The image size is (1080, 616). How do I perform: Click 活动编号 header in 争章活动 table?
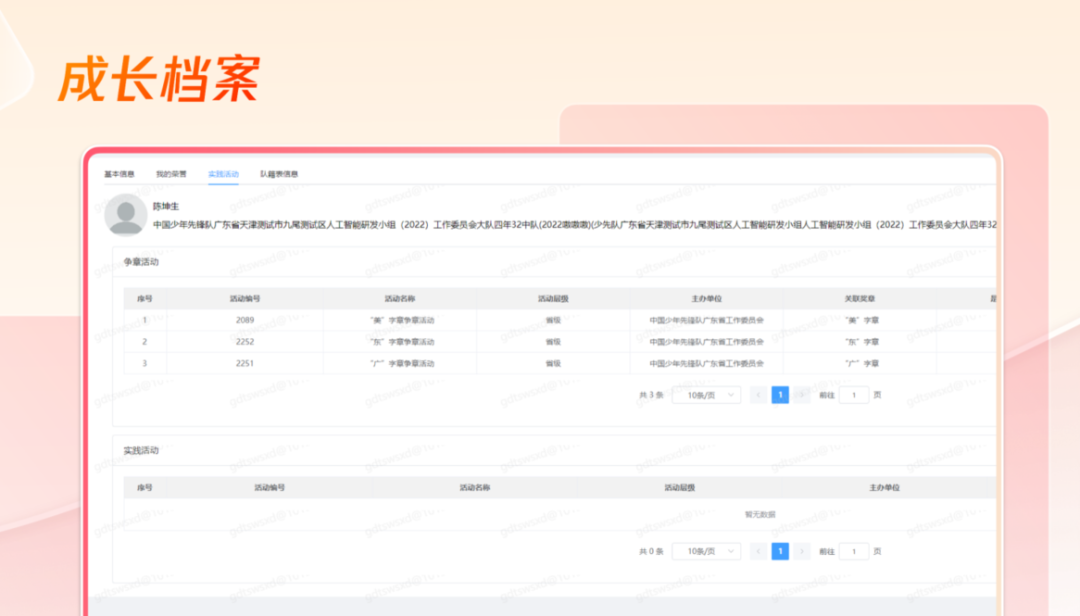[245, 298]
